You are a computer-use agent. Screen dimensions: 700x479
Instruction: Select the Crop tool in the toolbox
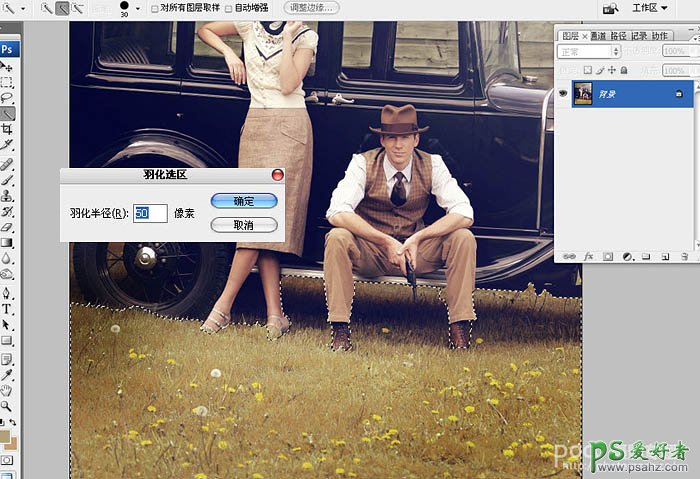point(7,129)
